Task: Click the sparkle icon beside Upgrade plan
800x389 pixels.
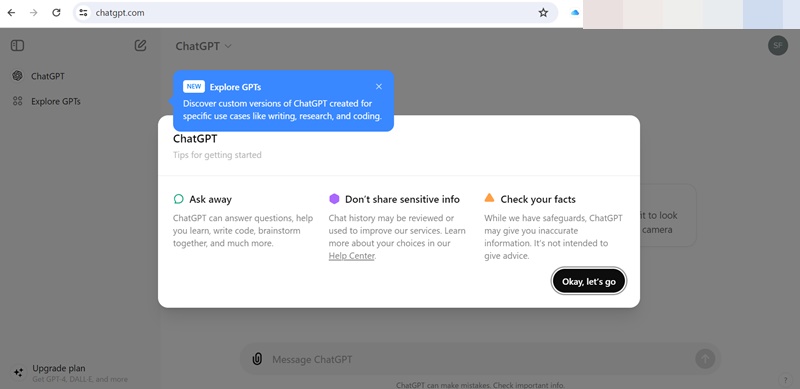Action: (18, 373)
